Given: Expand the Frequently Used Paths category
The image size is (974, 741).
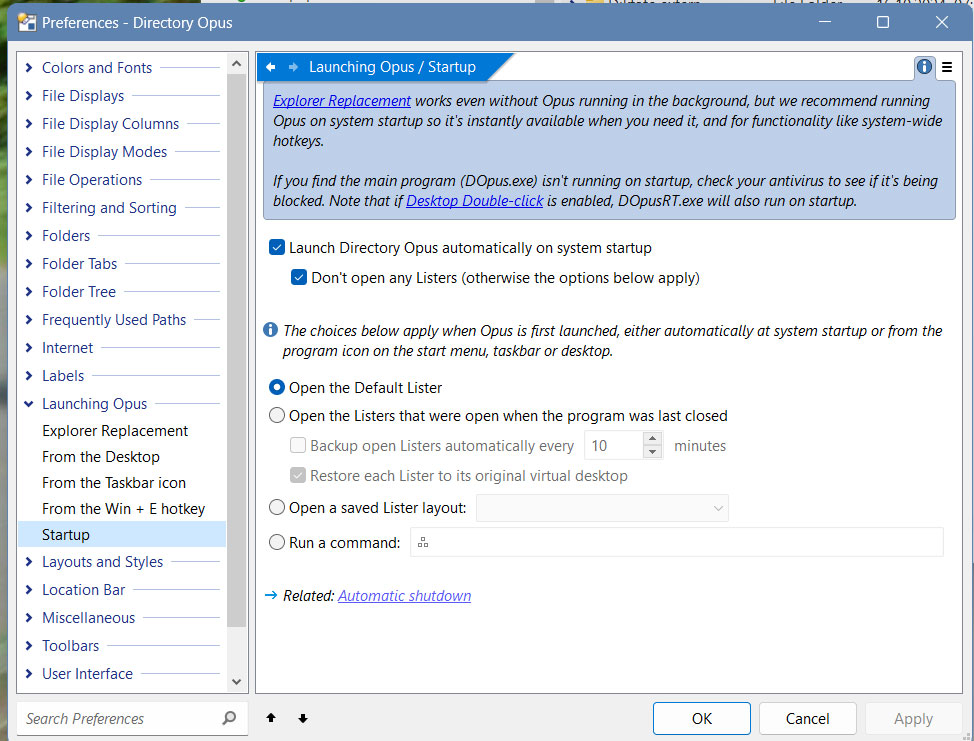Looking at the screenshot, I should [29, 319].
